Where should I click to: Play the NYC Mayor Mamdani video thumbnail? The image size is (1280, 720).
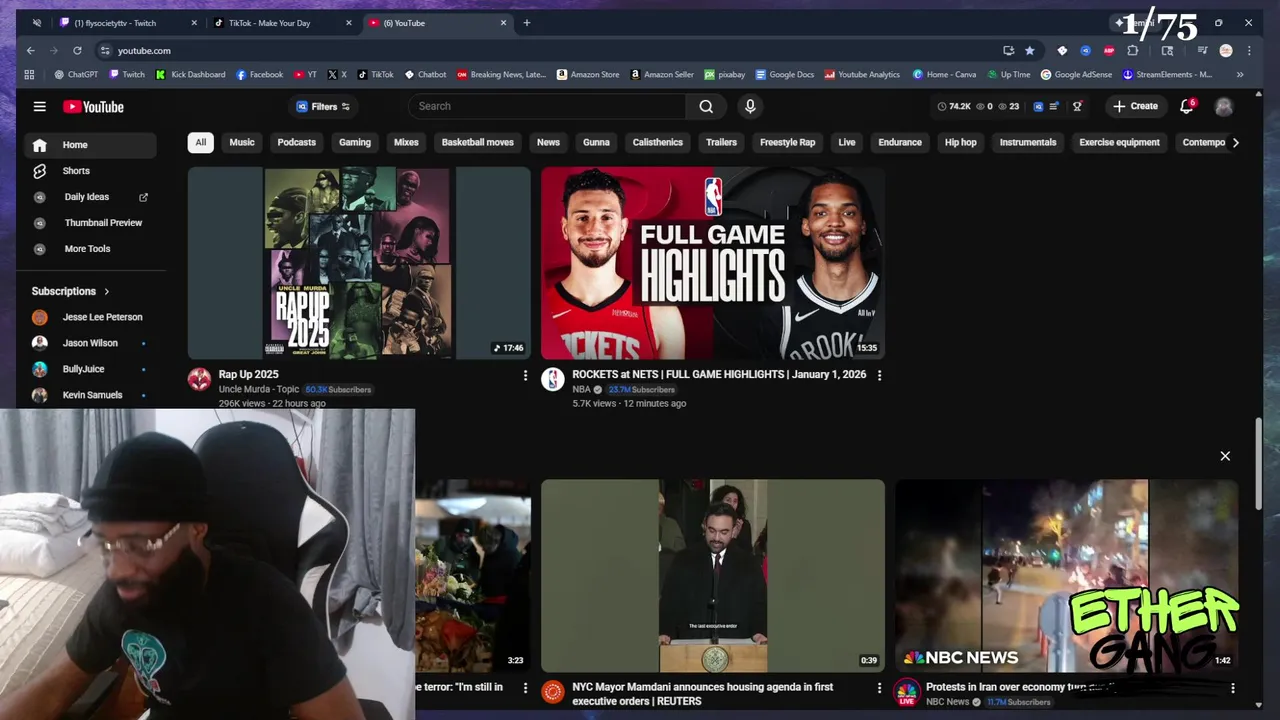click(713, 576)
